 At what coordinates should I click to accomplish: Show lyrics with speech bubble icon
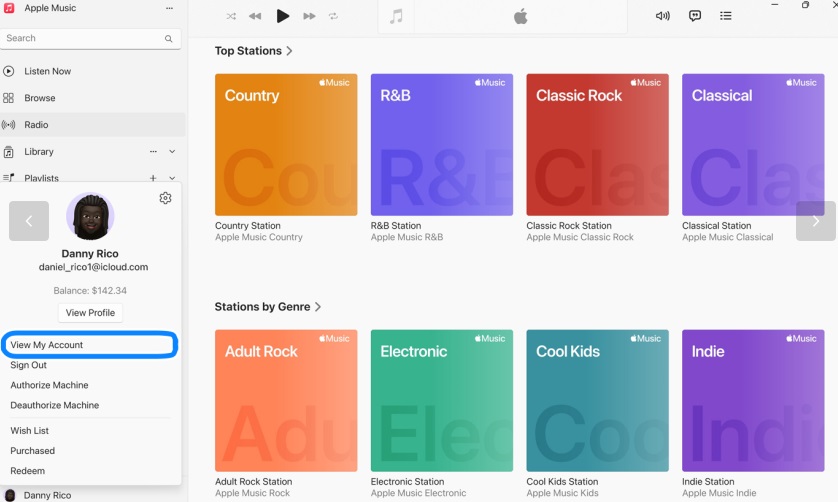pos(695,16)
